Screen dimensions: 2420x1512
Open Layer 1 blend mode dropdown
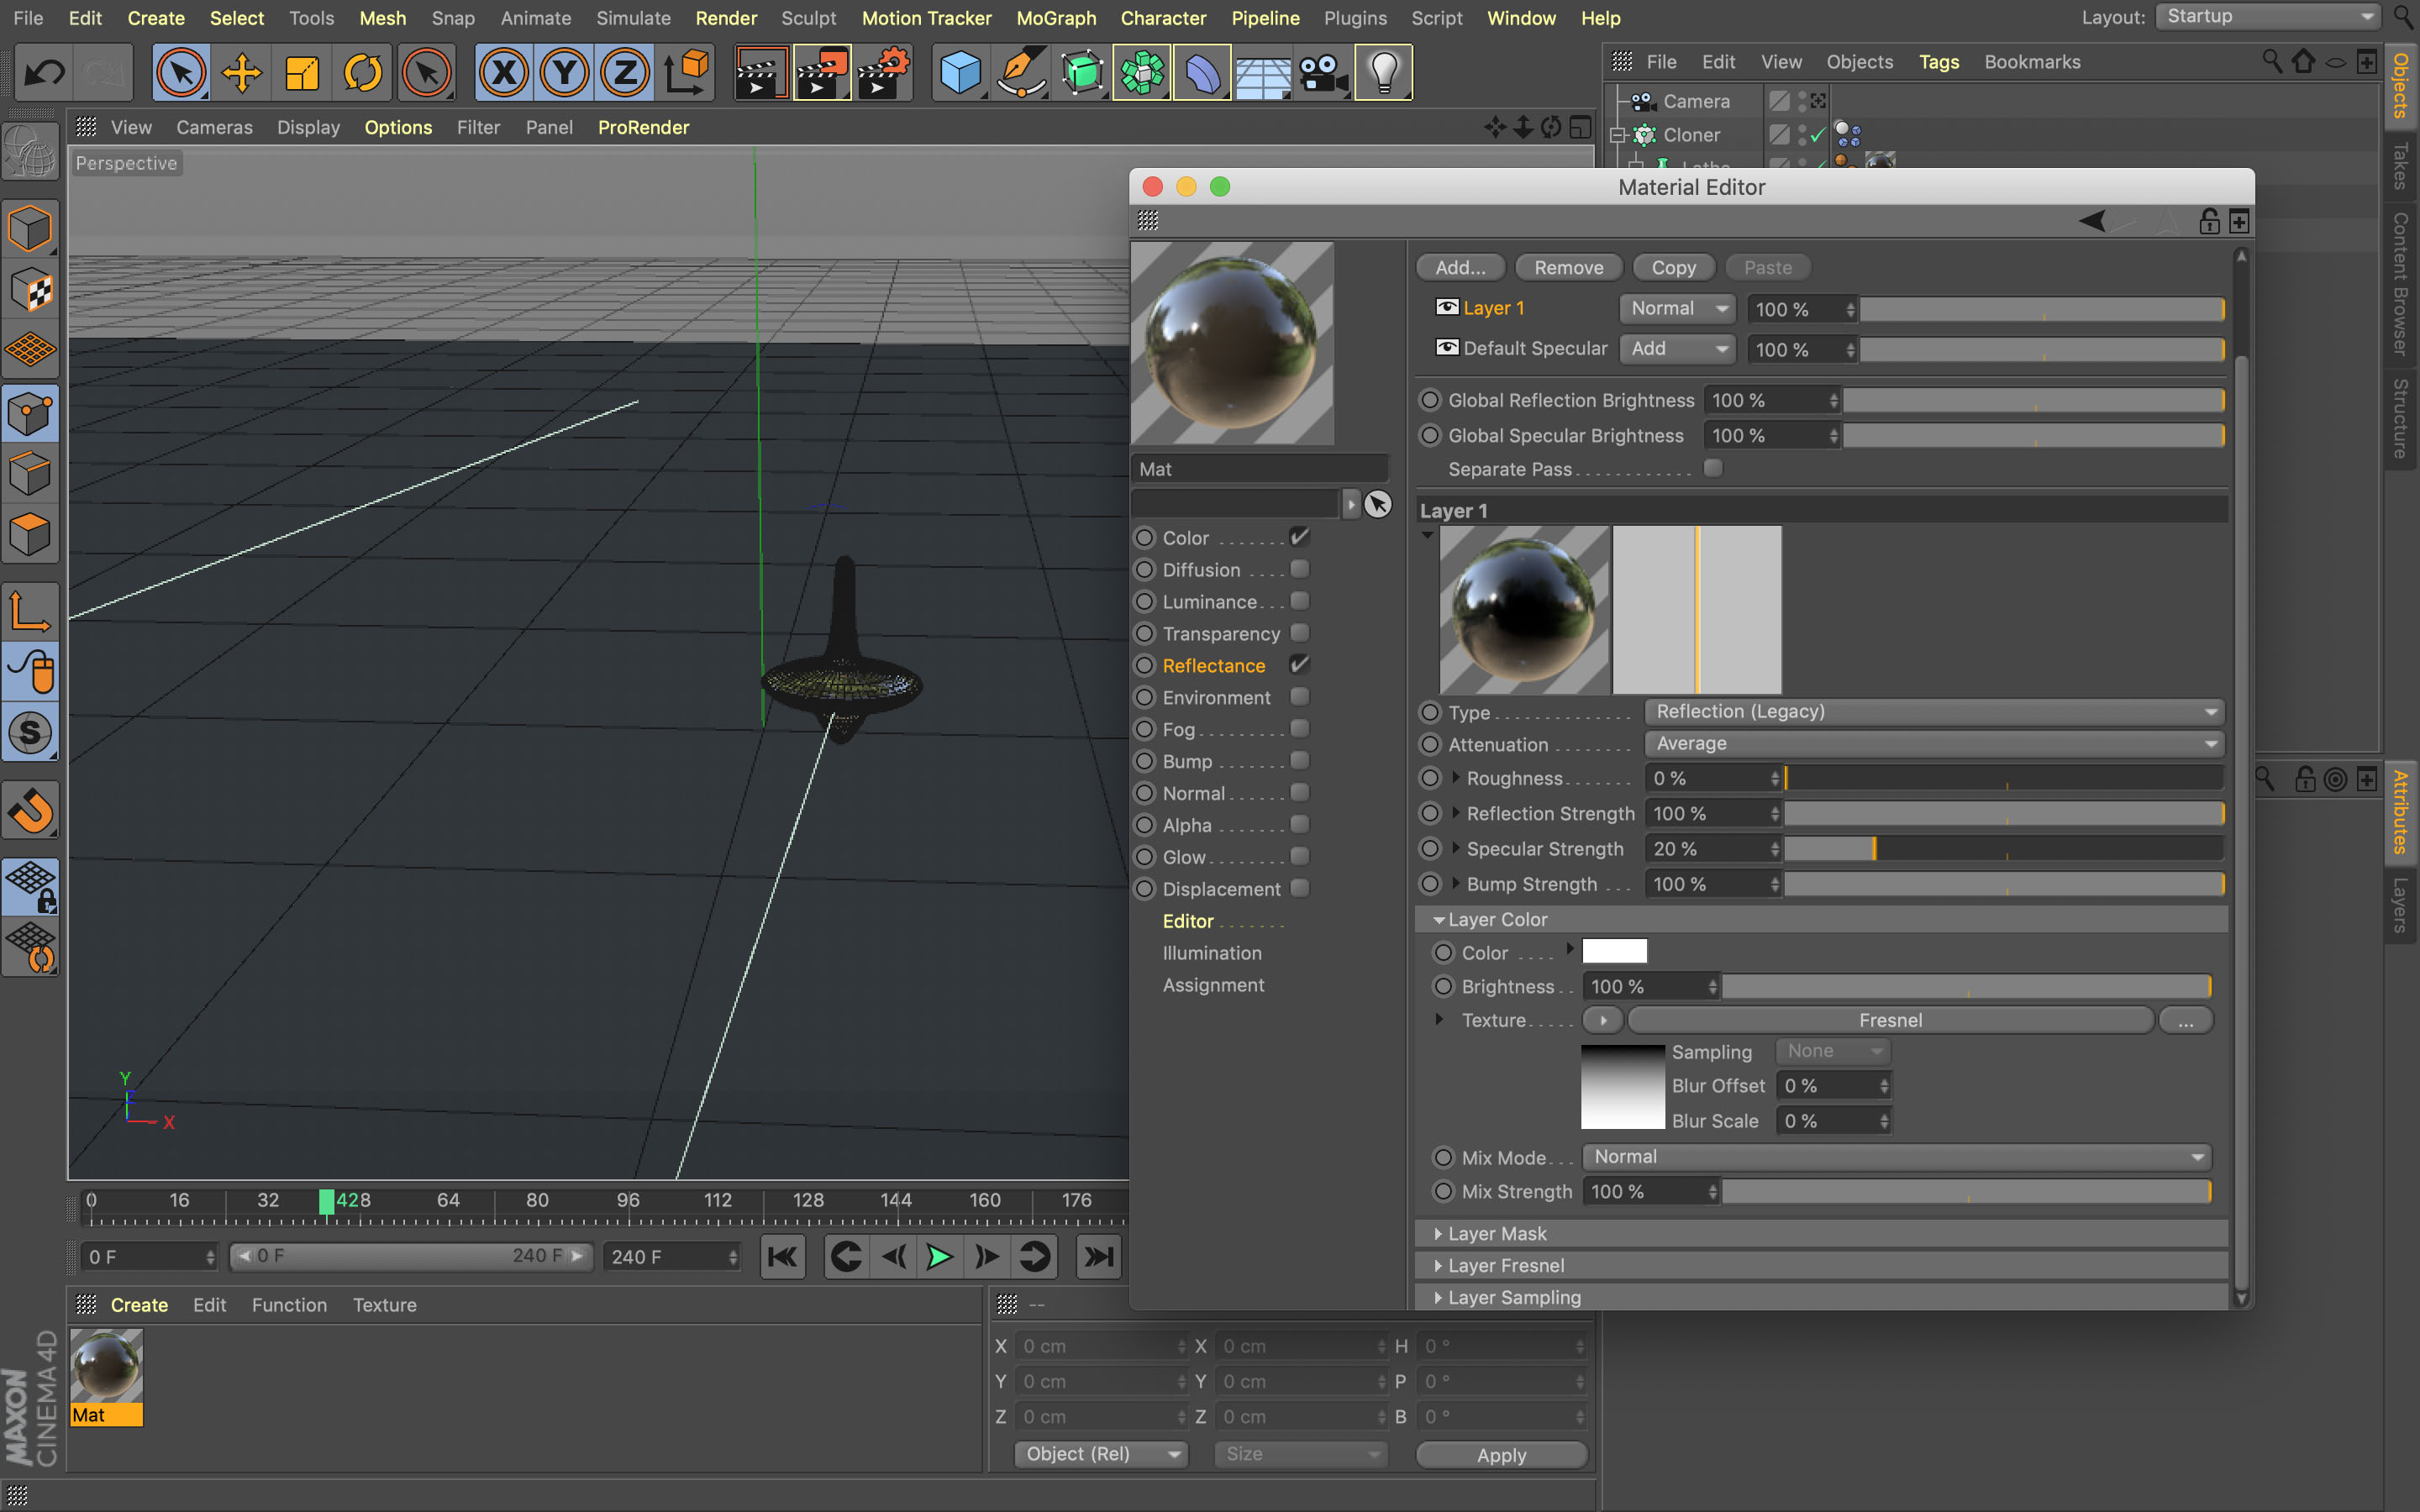pos(1677,309)
